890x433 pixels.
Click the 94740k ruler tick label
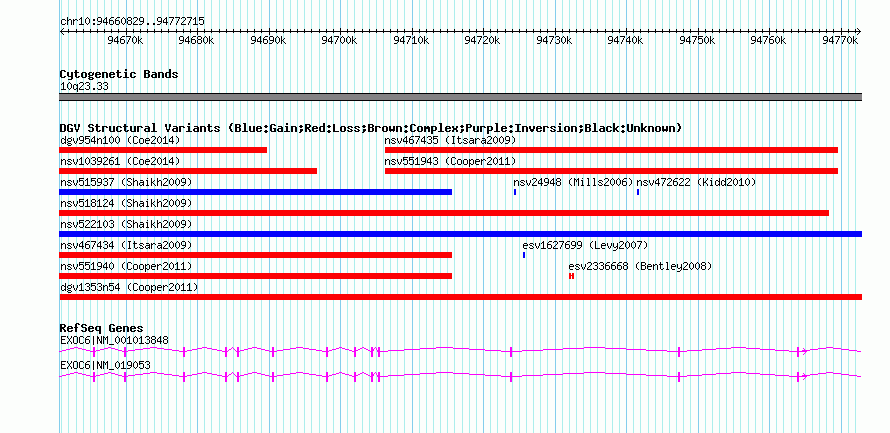625,40
